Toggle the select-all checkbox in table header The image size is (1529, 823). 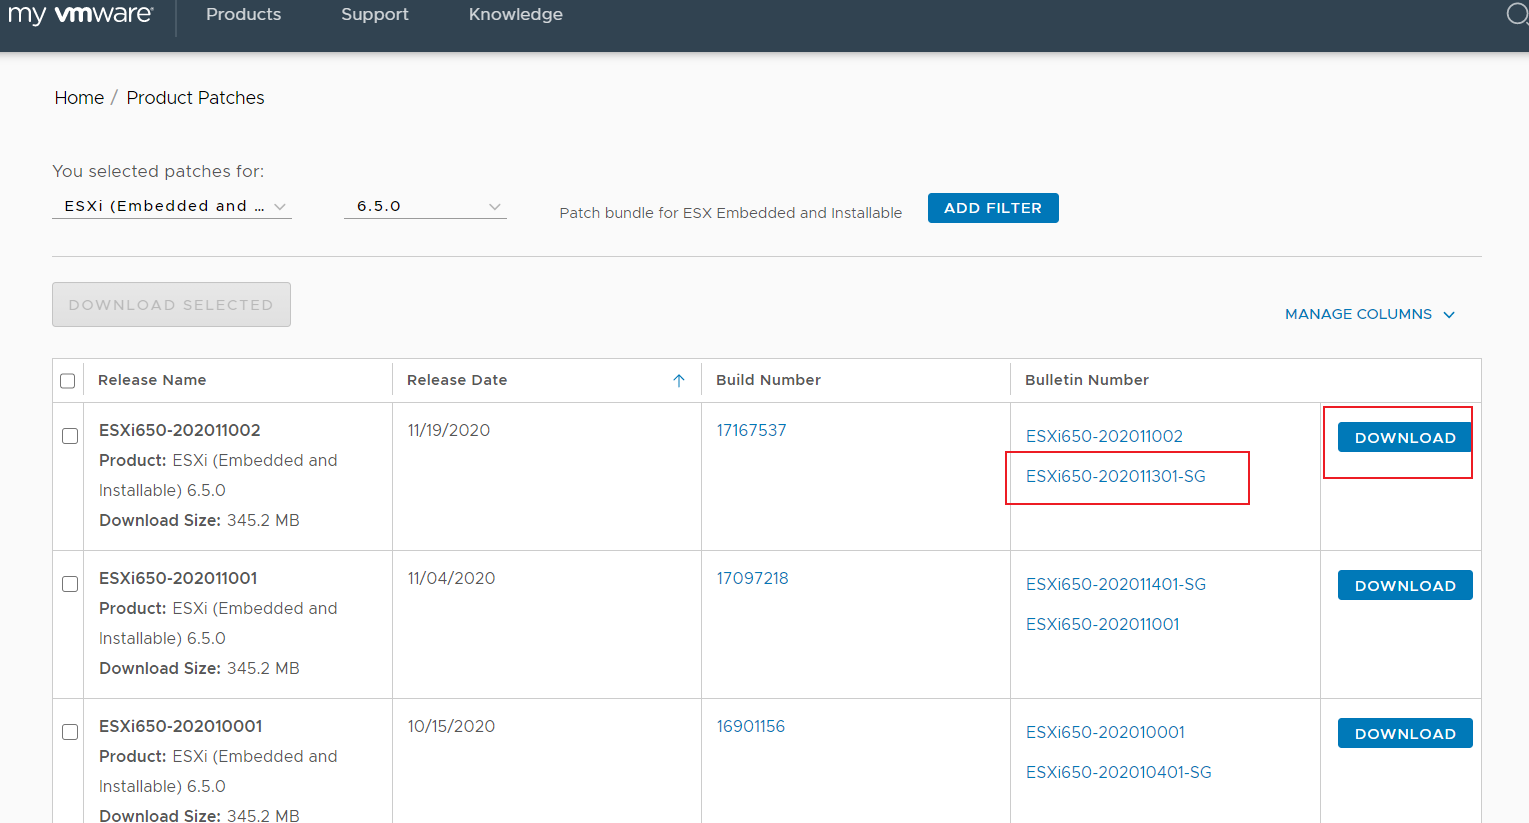coord(68,381)
